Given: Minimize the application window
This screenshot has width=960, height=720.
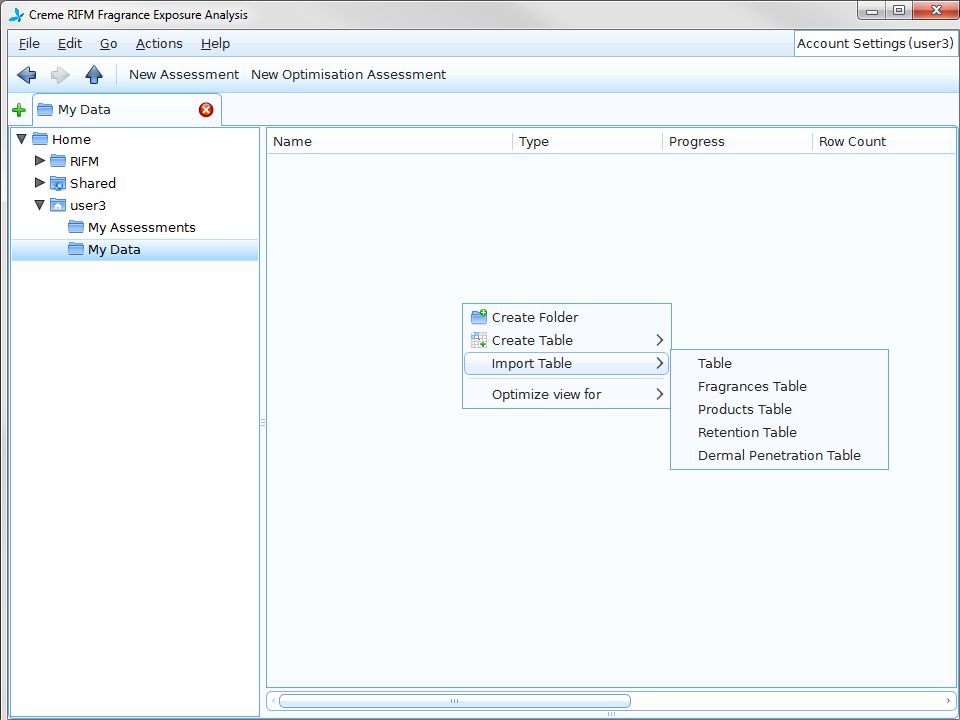Looking at the screenshot, I should point(872,11).
